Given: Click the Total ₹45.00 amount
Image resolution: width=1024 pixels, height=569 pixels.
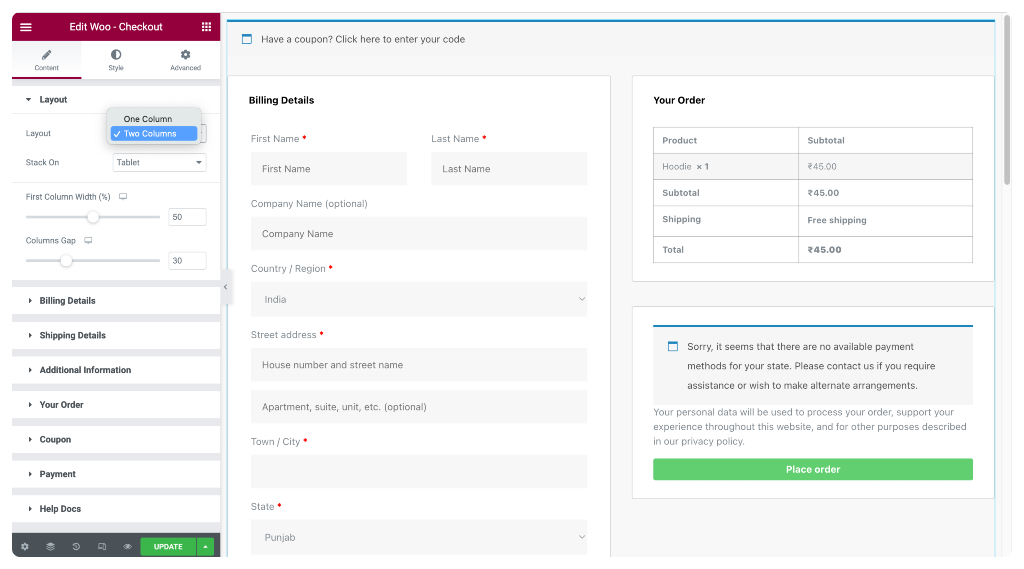Looking at the screenshot, I should (x=824, y=250).
